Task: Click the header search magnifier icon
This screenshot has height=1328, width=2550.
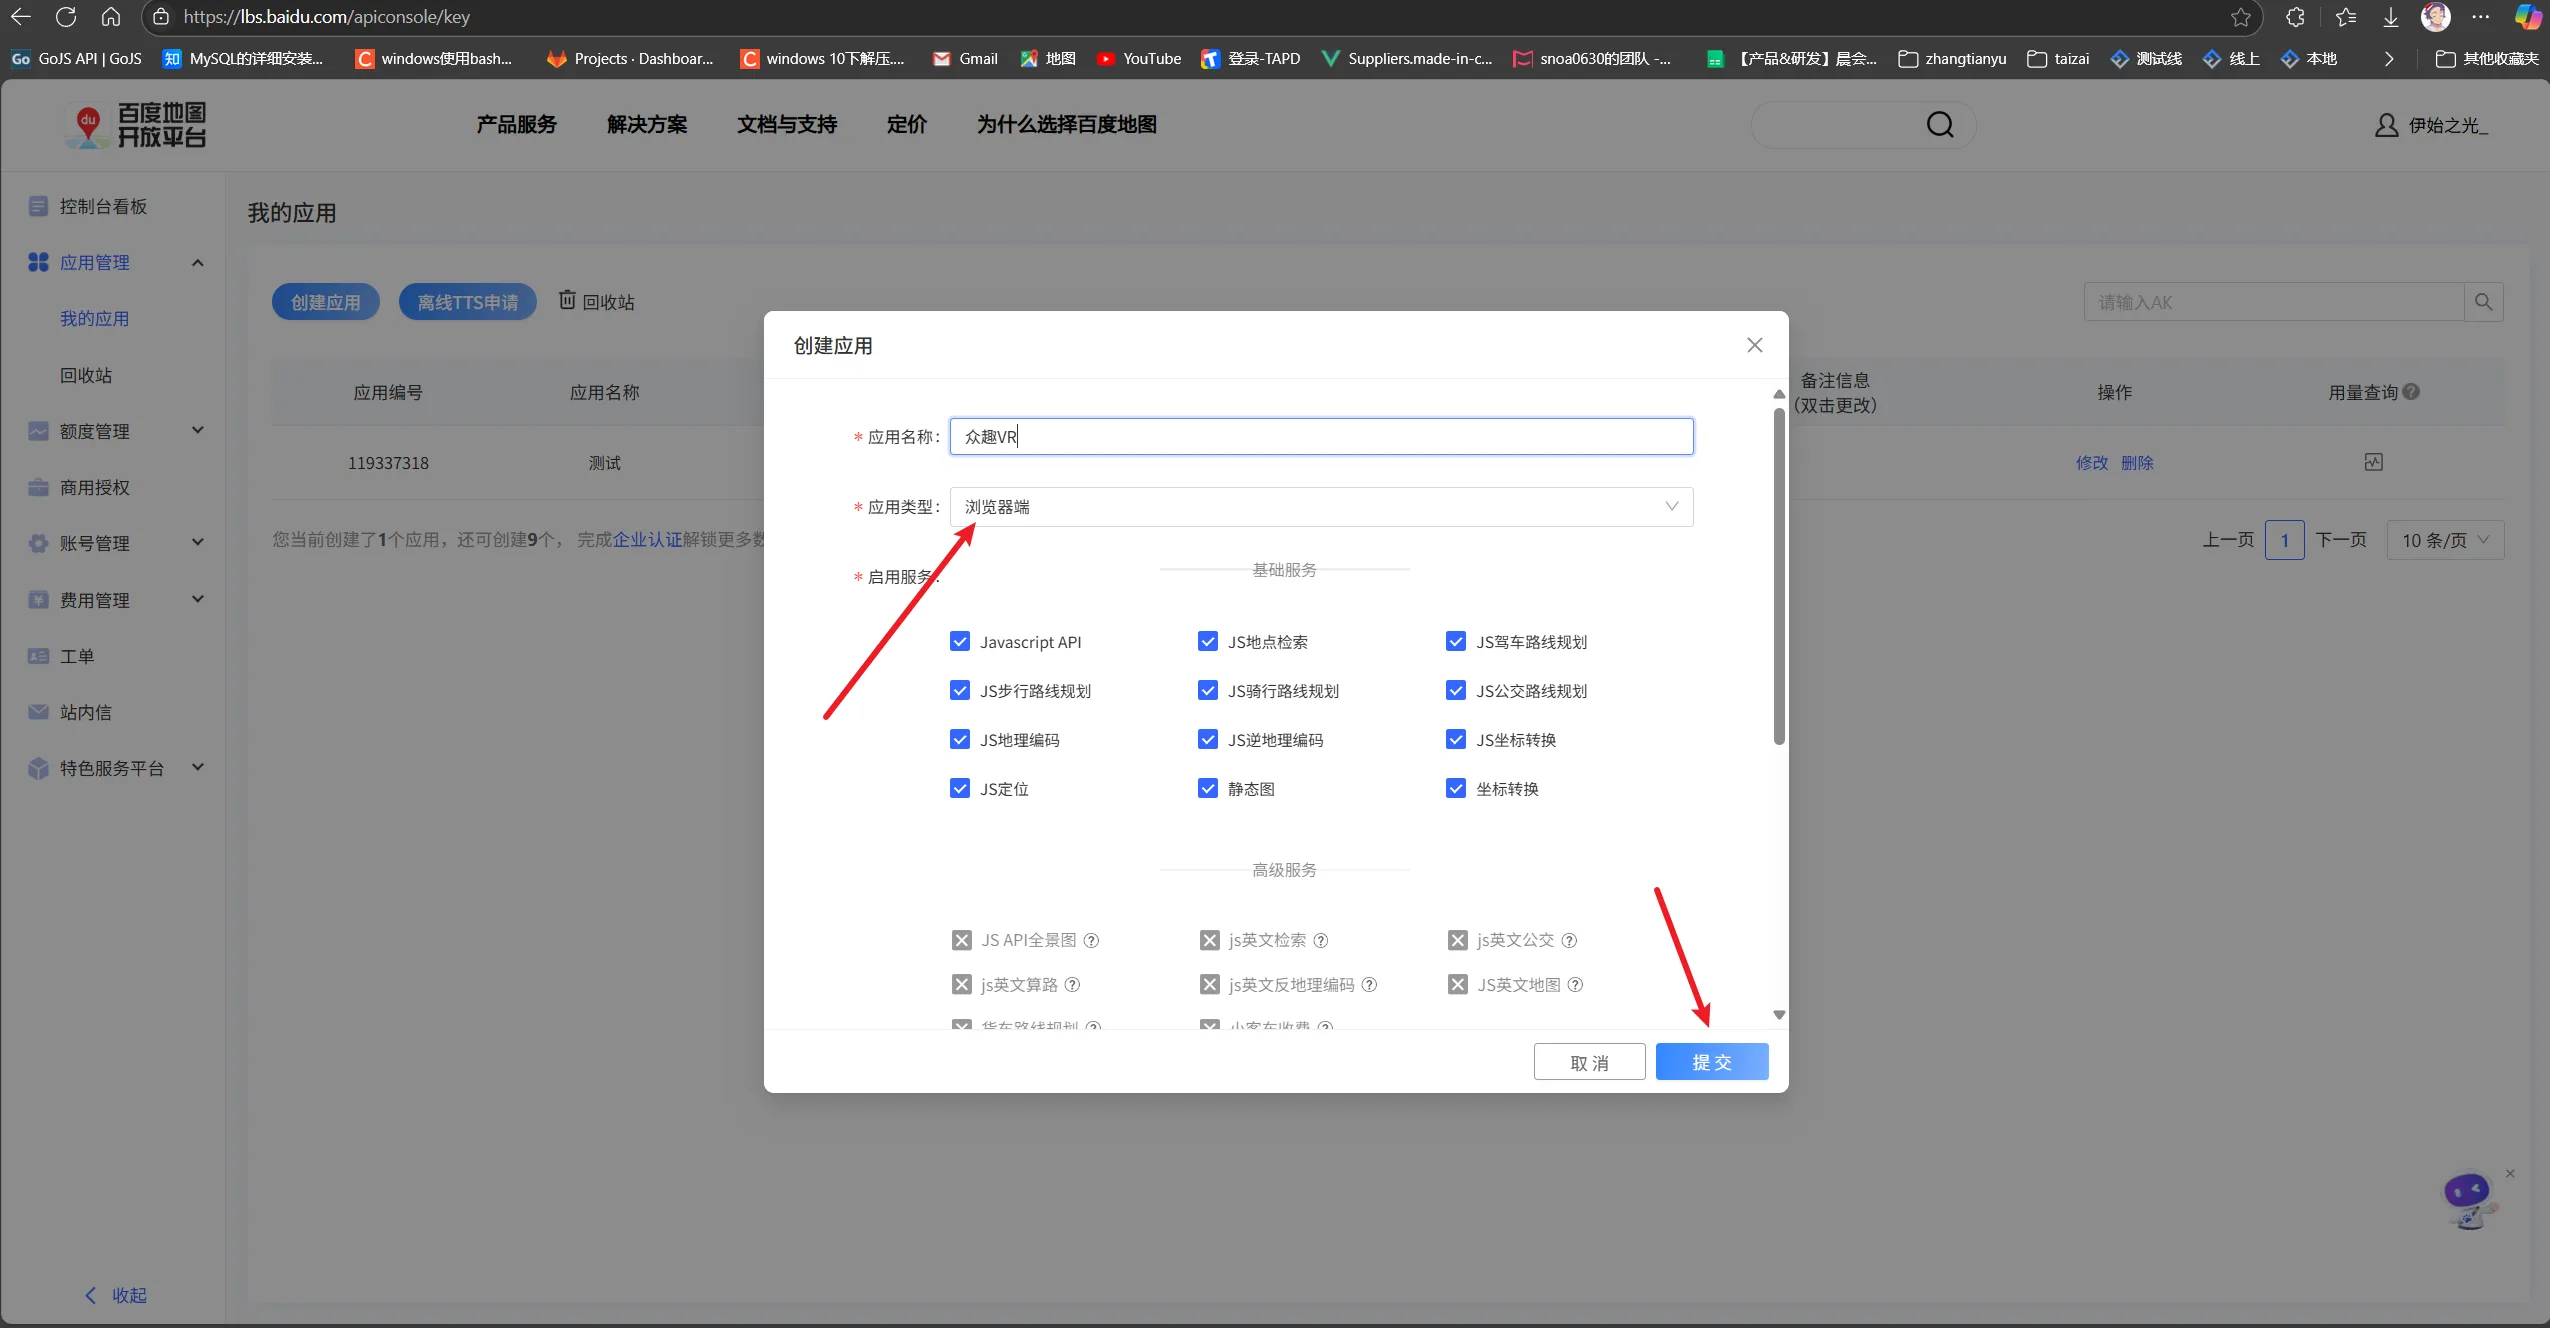Action: click(x=1940, y=125)
